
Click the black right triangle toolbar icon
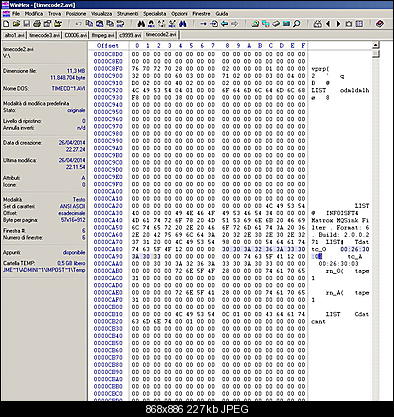(x=338, y=24)
